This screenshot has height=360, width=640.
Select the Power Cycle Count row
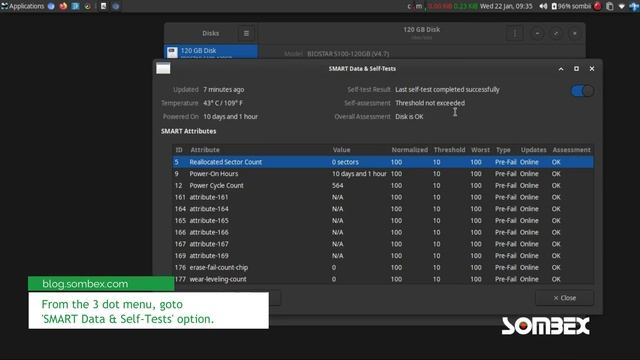[383, 186]
